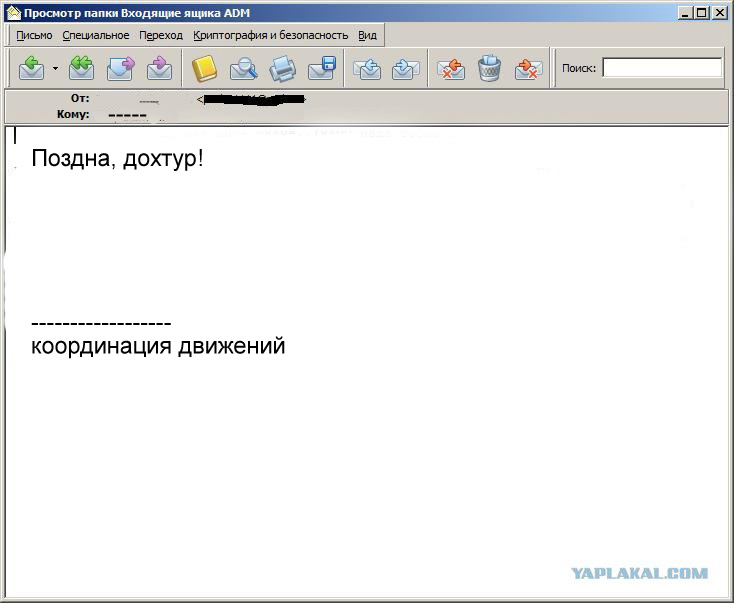
Task: Save message using floppy disk envelope icon
Action: click(x=322, y=68)
